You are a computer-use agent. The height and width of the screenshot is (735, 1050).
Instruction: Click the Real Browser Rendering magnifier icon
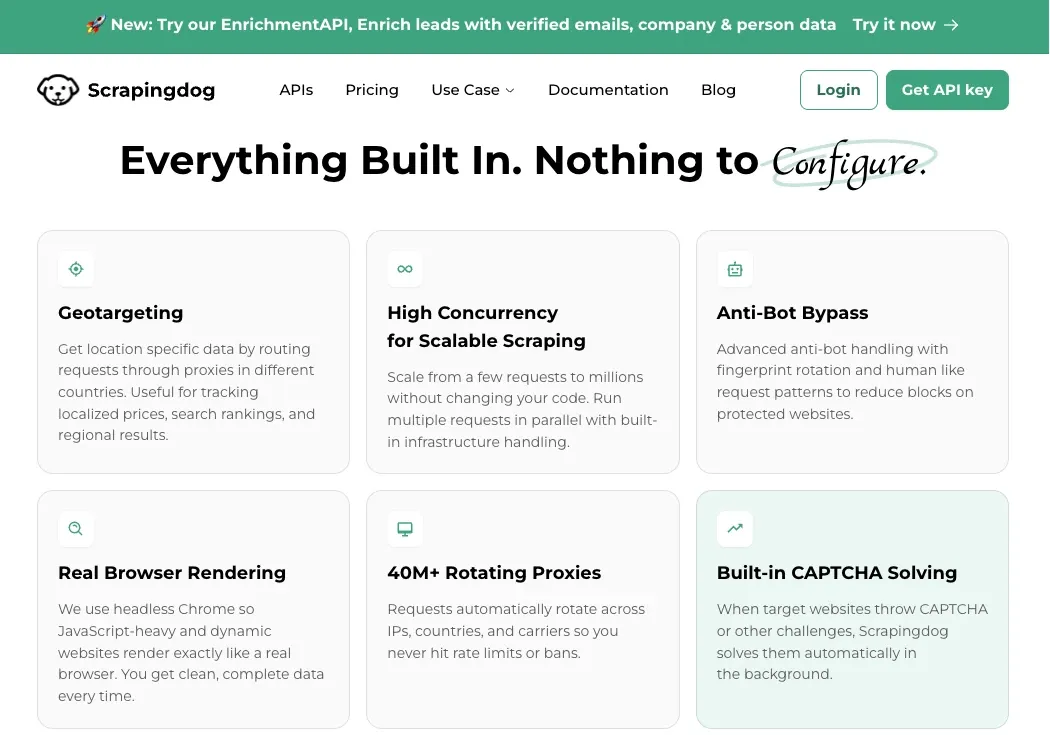click(x=76, y=528)
